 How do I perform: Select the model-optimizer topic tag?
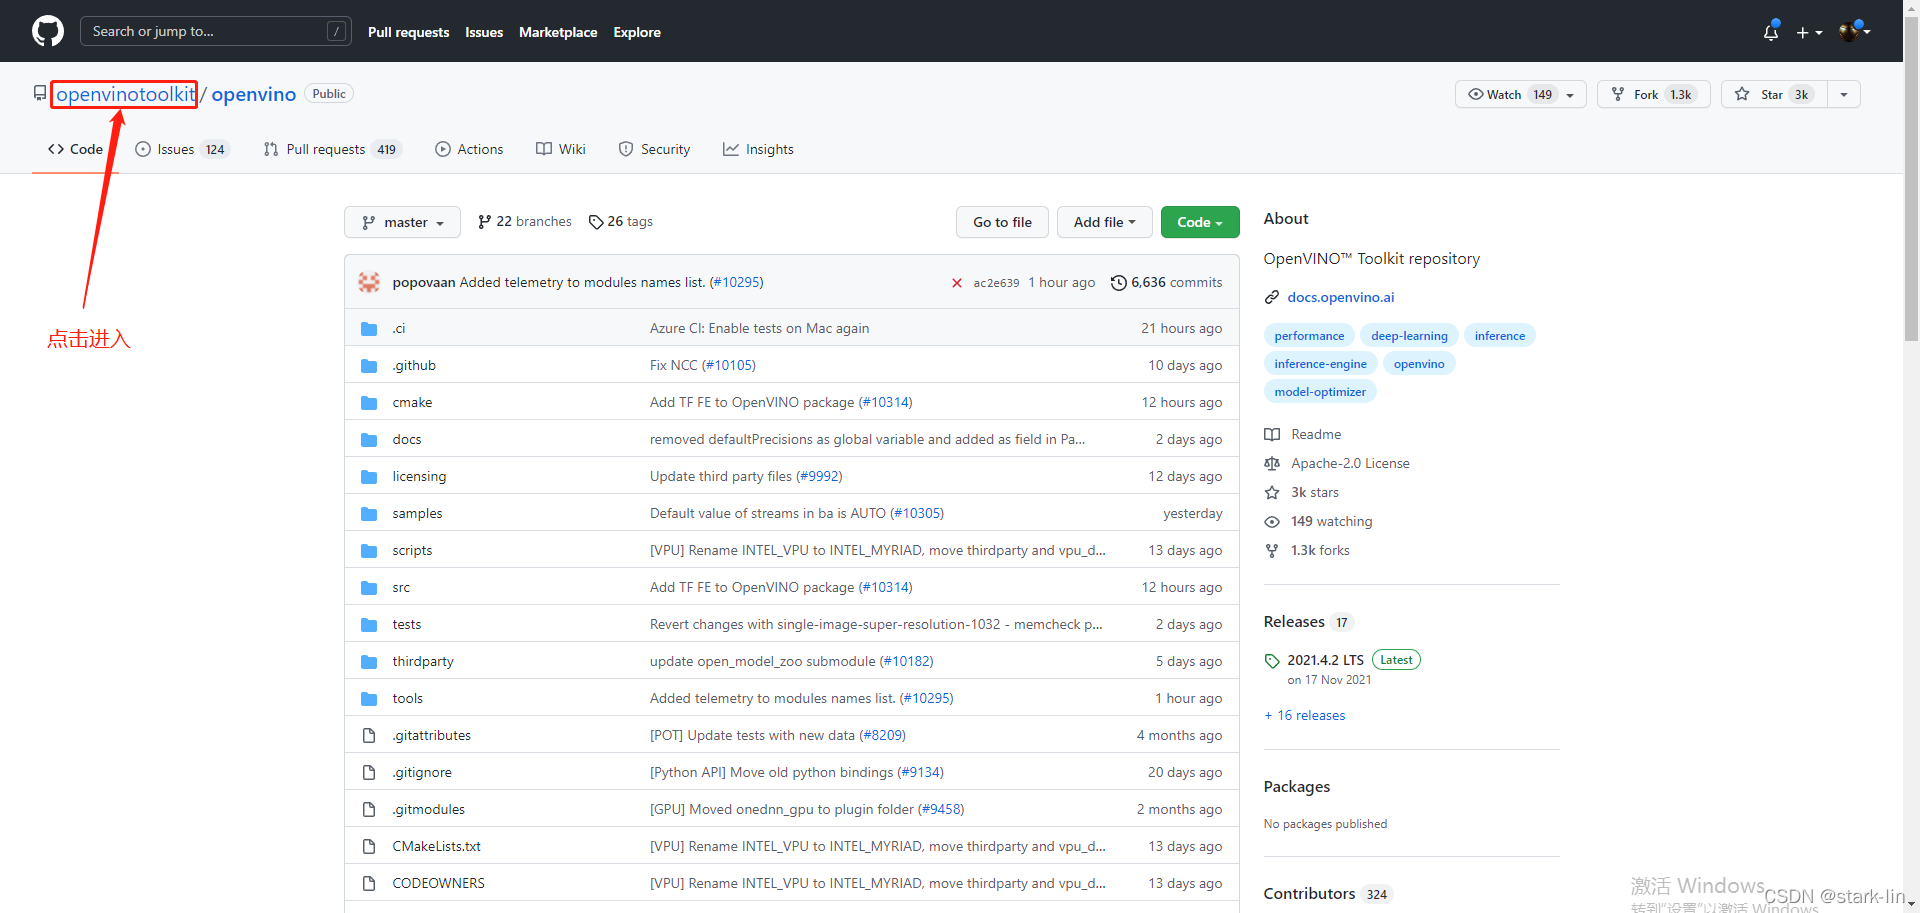[1320, 392]
